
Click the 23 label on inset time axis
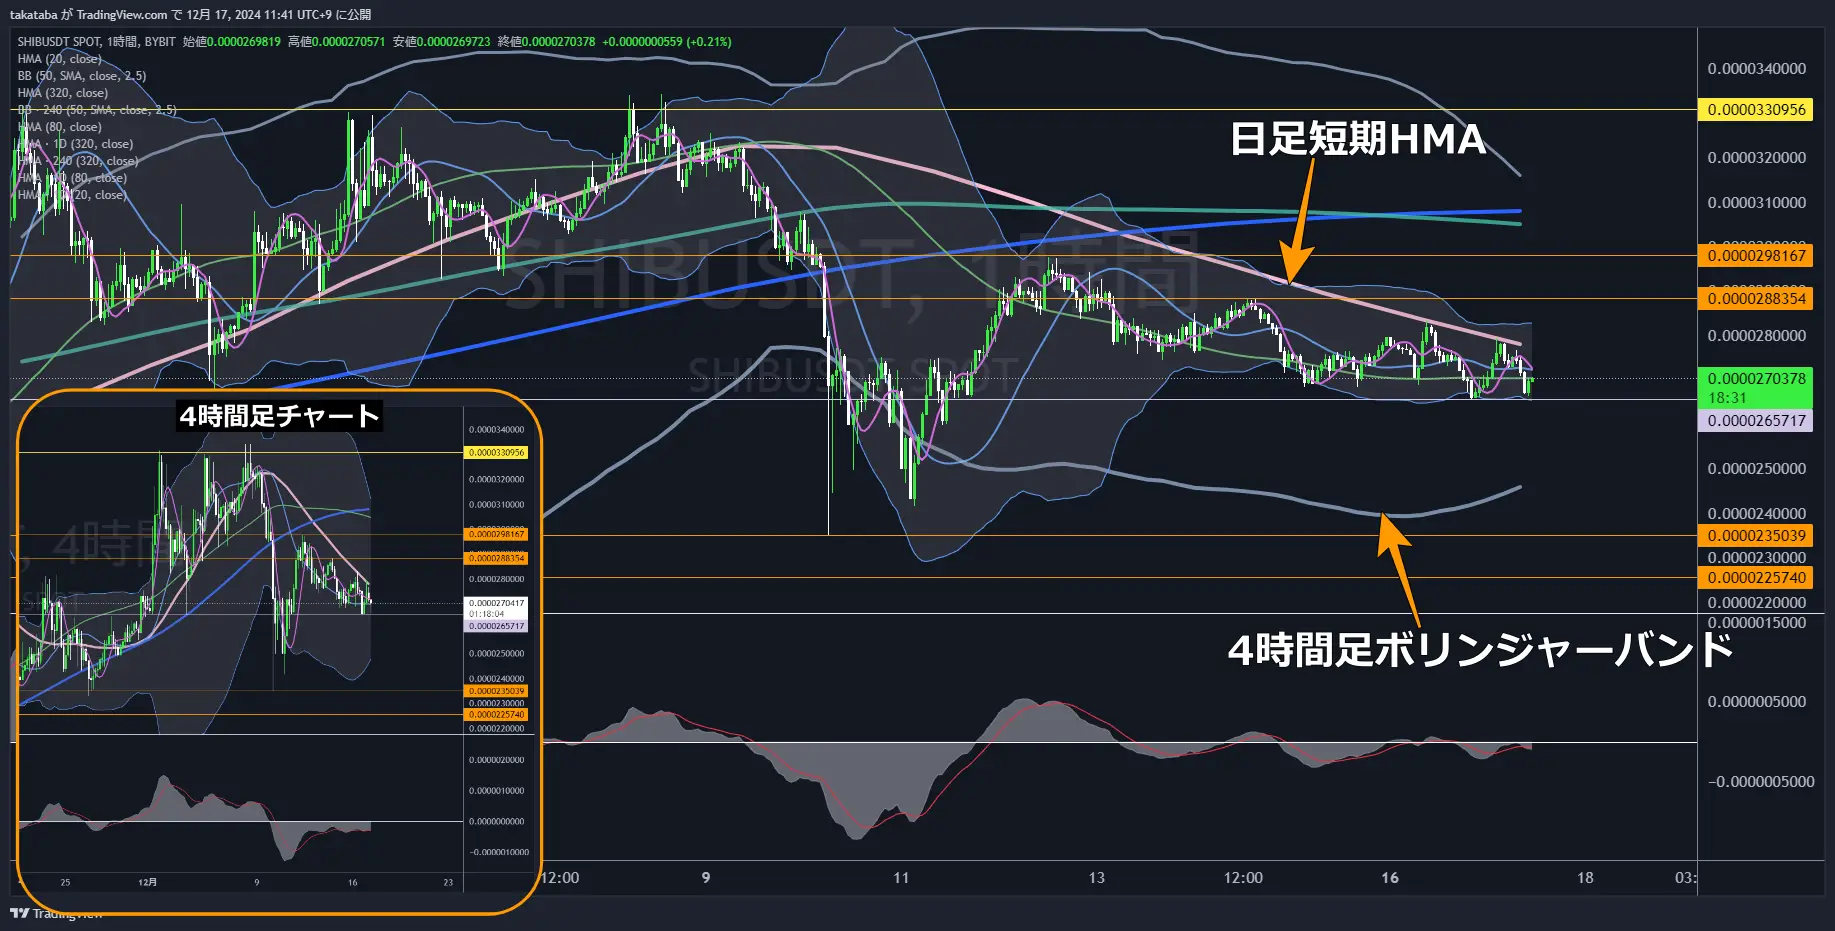tap(448, 882)
